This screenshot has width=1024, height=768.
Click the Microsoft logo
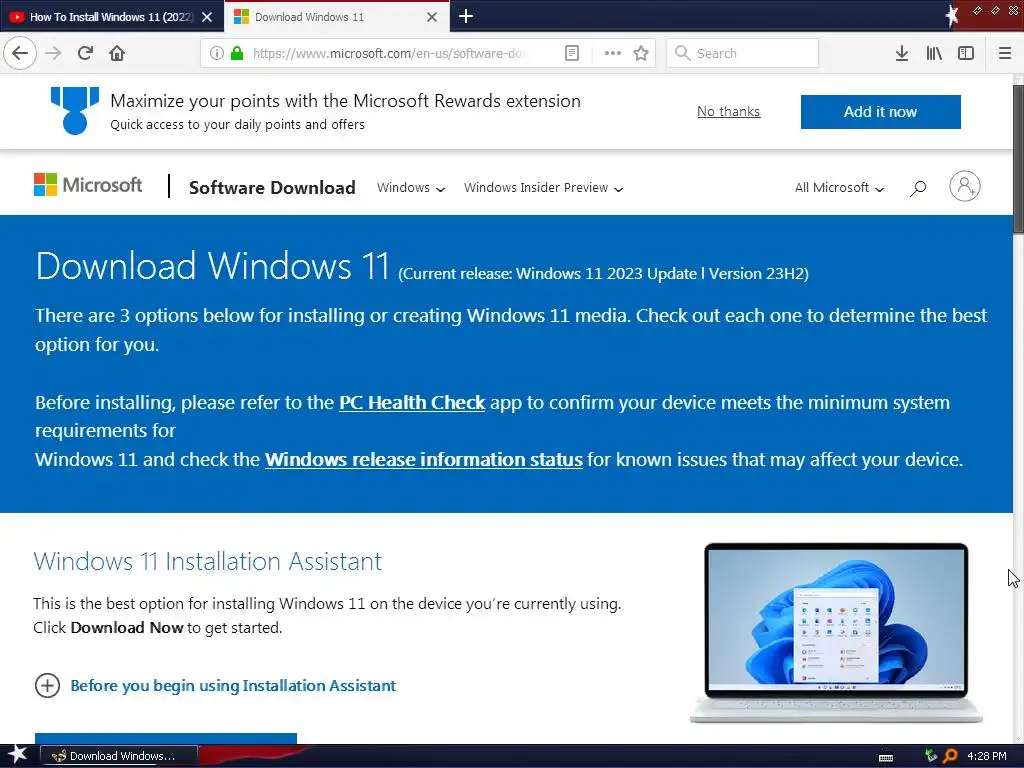pos(88,185)
